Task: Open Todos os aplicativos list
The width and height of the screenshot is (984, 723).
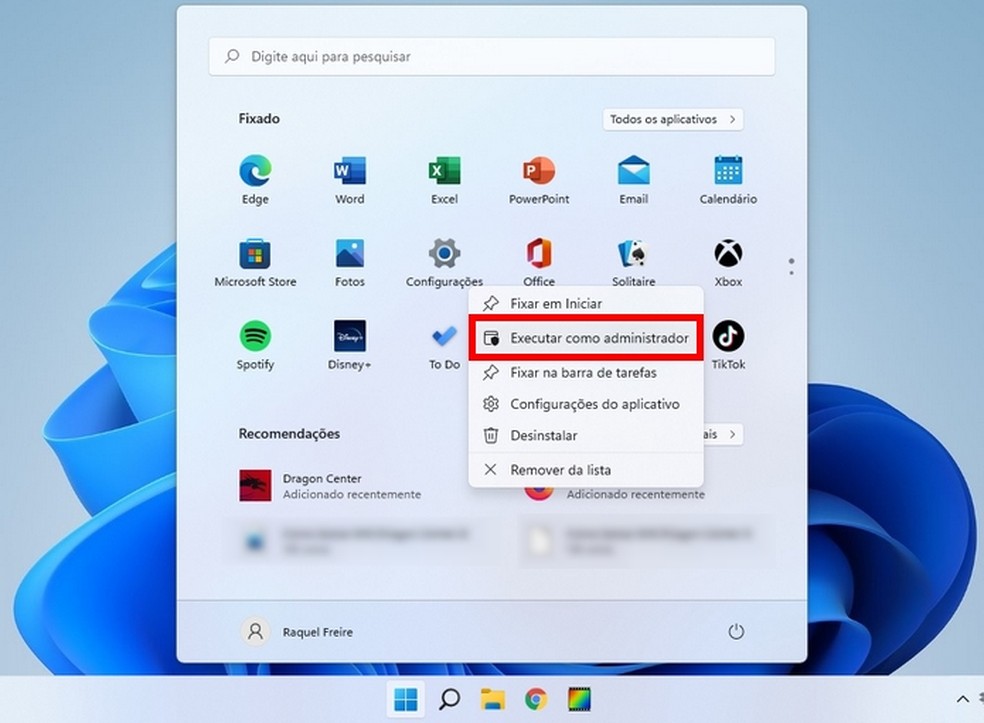Action: [673, 119]
